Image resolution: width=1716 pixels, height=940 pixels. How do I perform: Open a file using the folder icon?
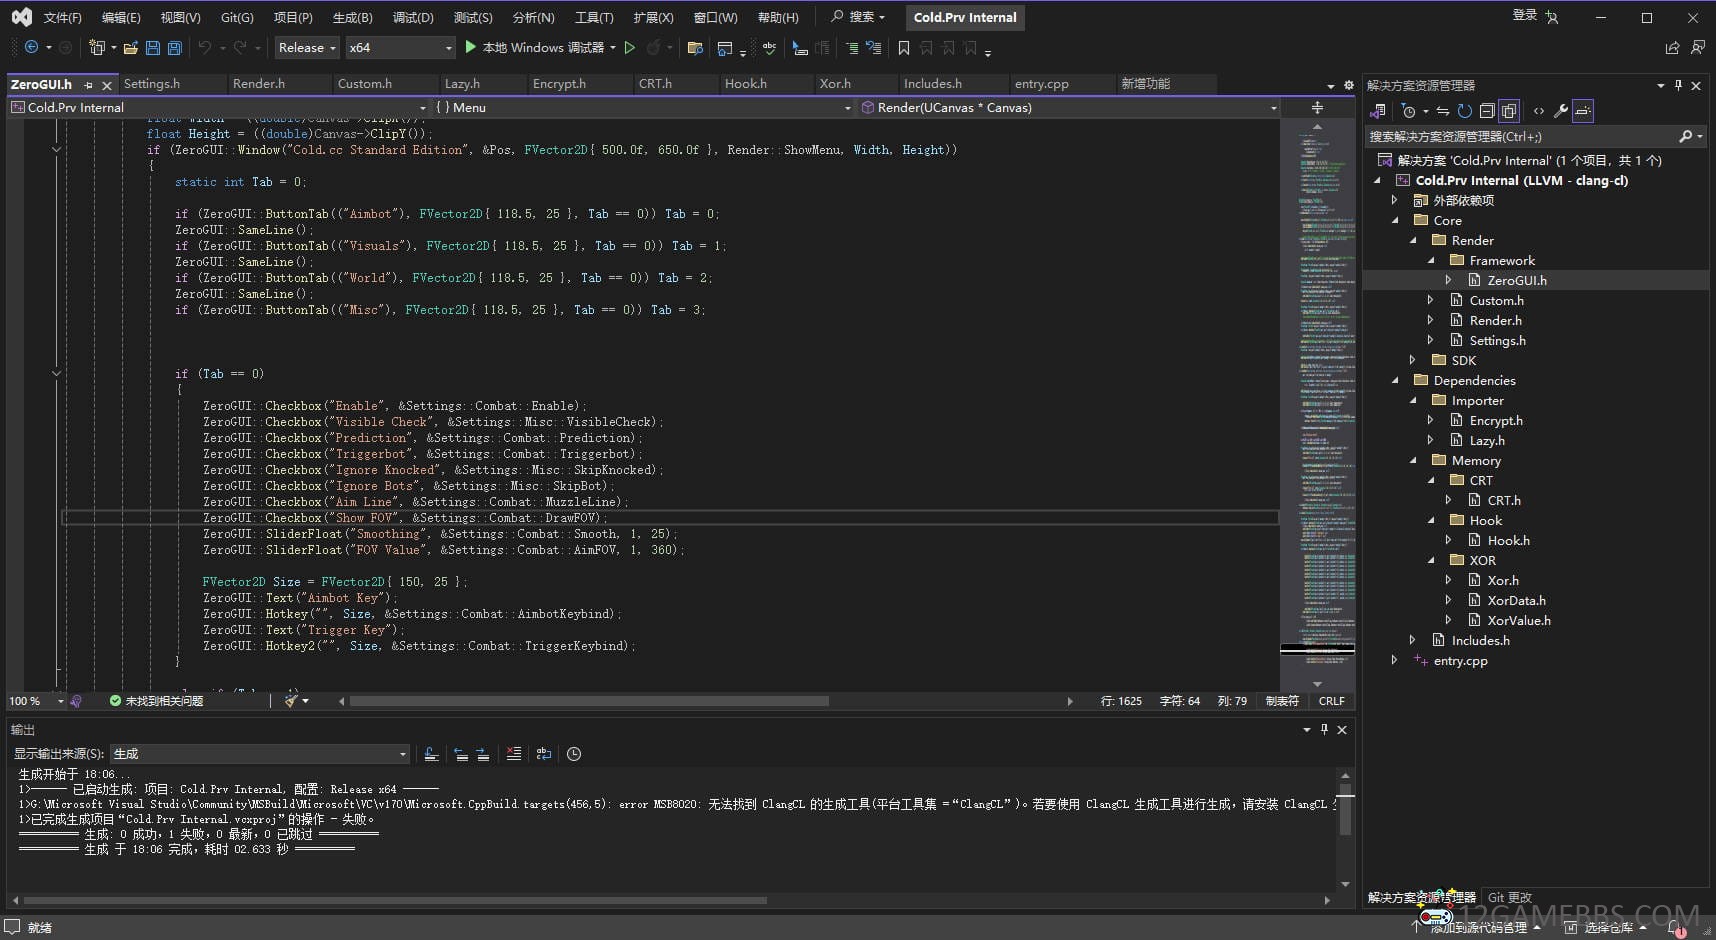[131, 47]
